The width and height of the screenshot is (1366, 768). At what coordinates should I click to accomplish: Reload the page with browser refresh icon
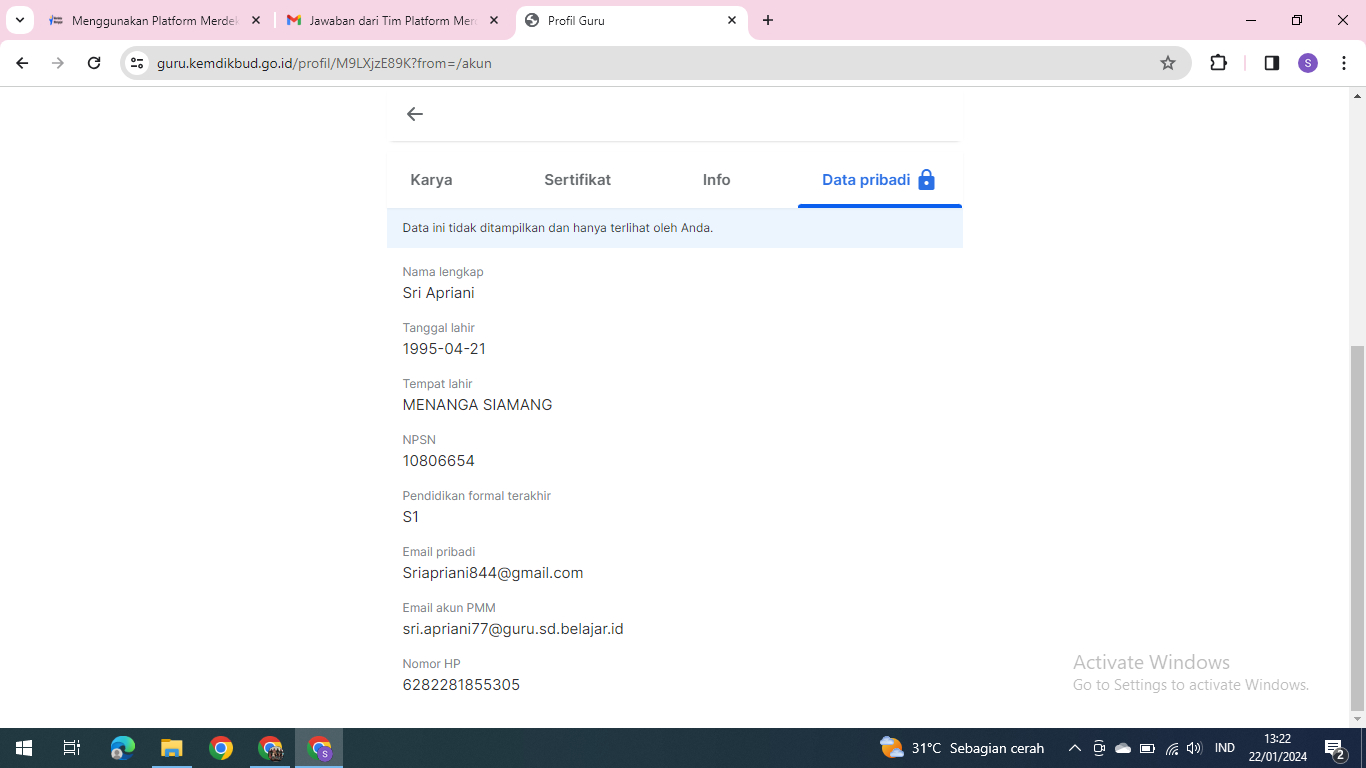pyautogui.click(x=94, y=63)
